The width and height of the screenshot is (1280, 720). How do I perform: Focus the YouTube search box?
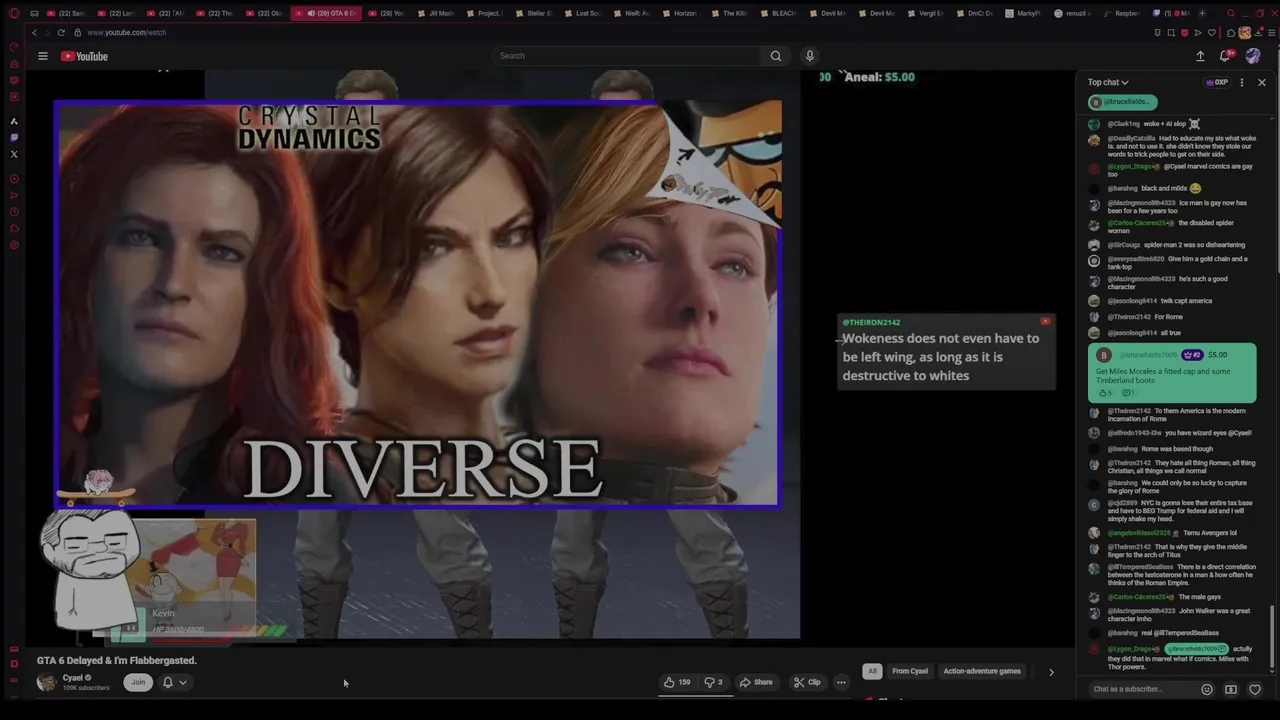pos(626,56)
